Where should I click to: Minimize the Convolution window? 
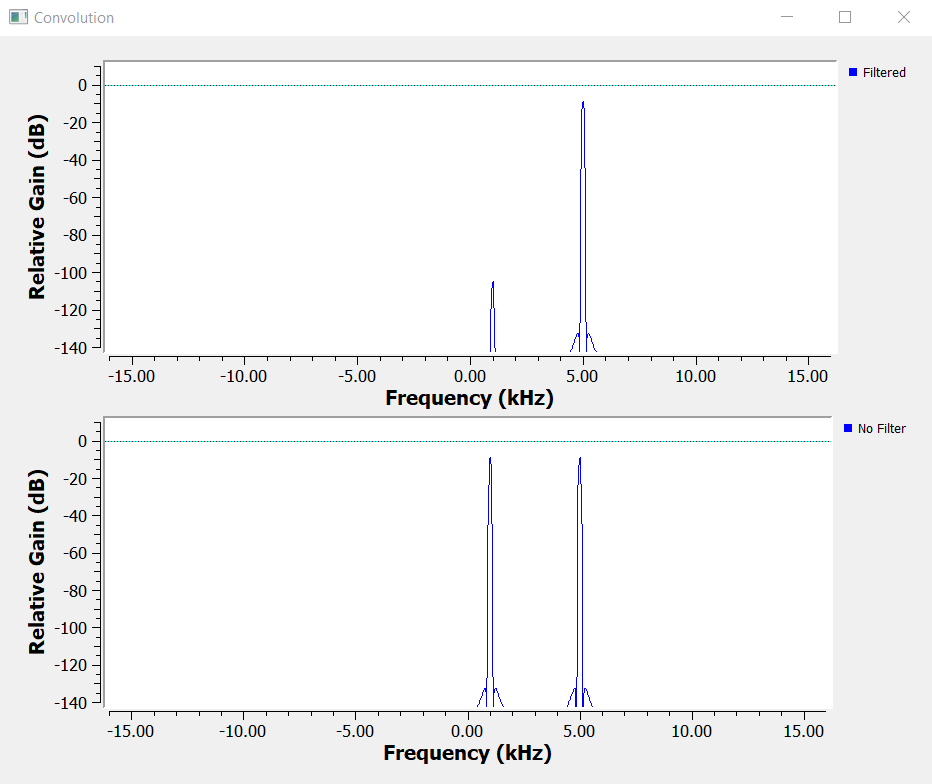pyautogui.click(x=788, y=17)
